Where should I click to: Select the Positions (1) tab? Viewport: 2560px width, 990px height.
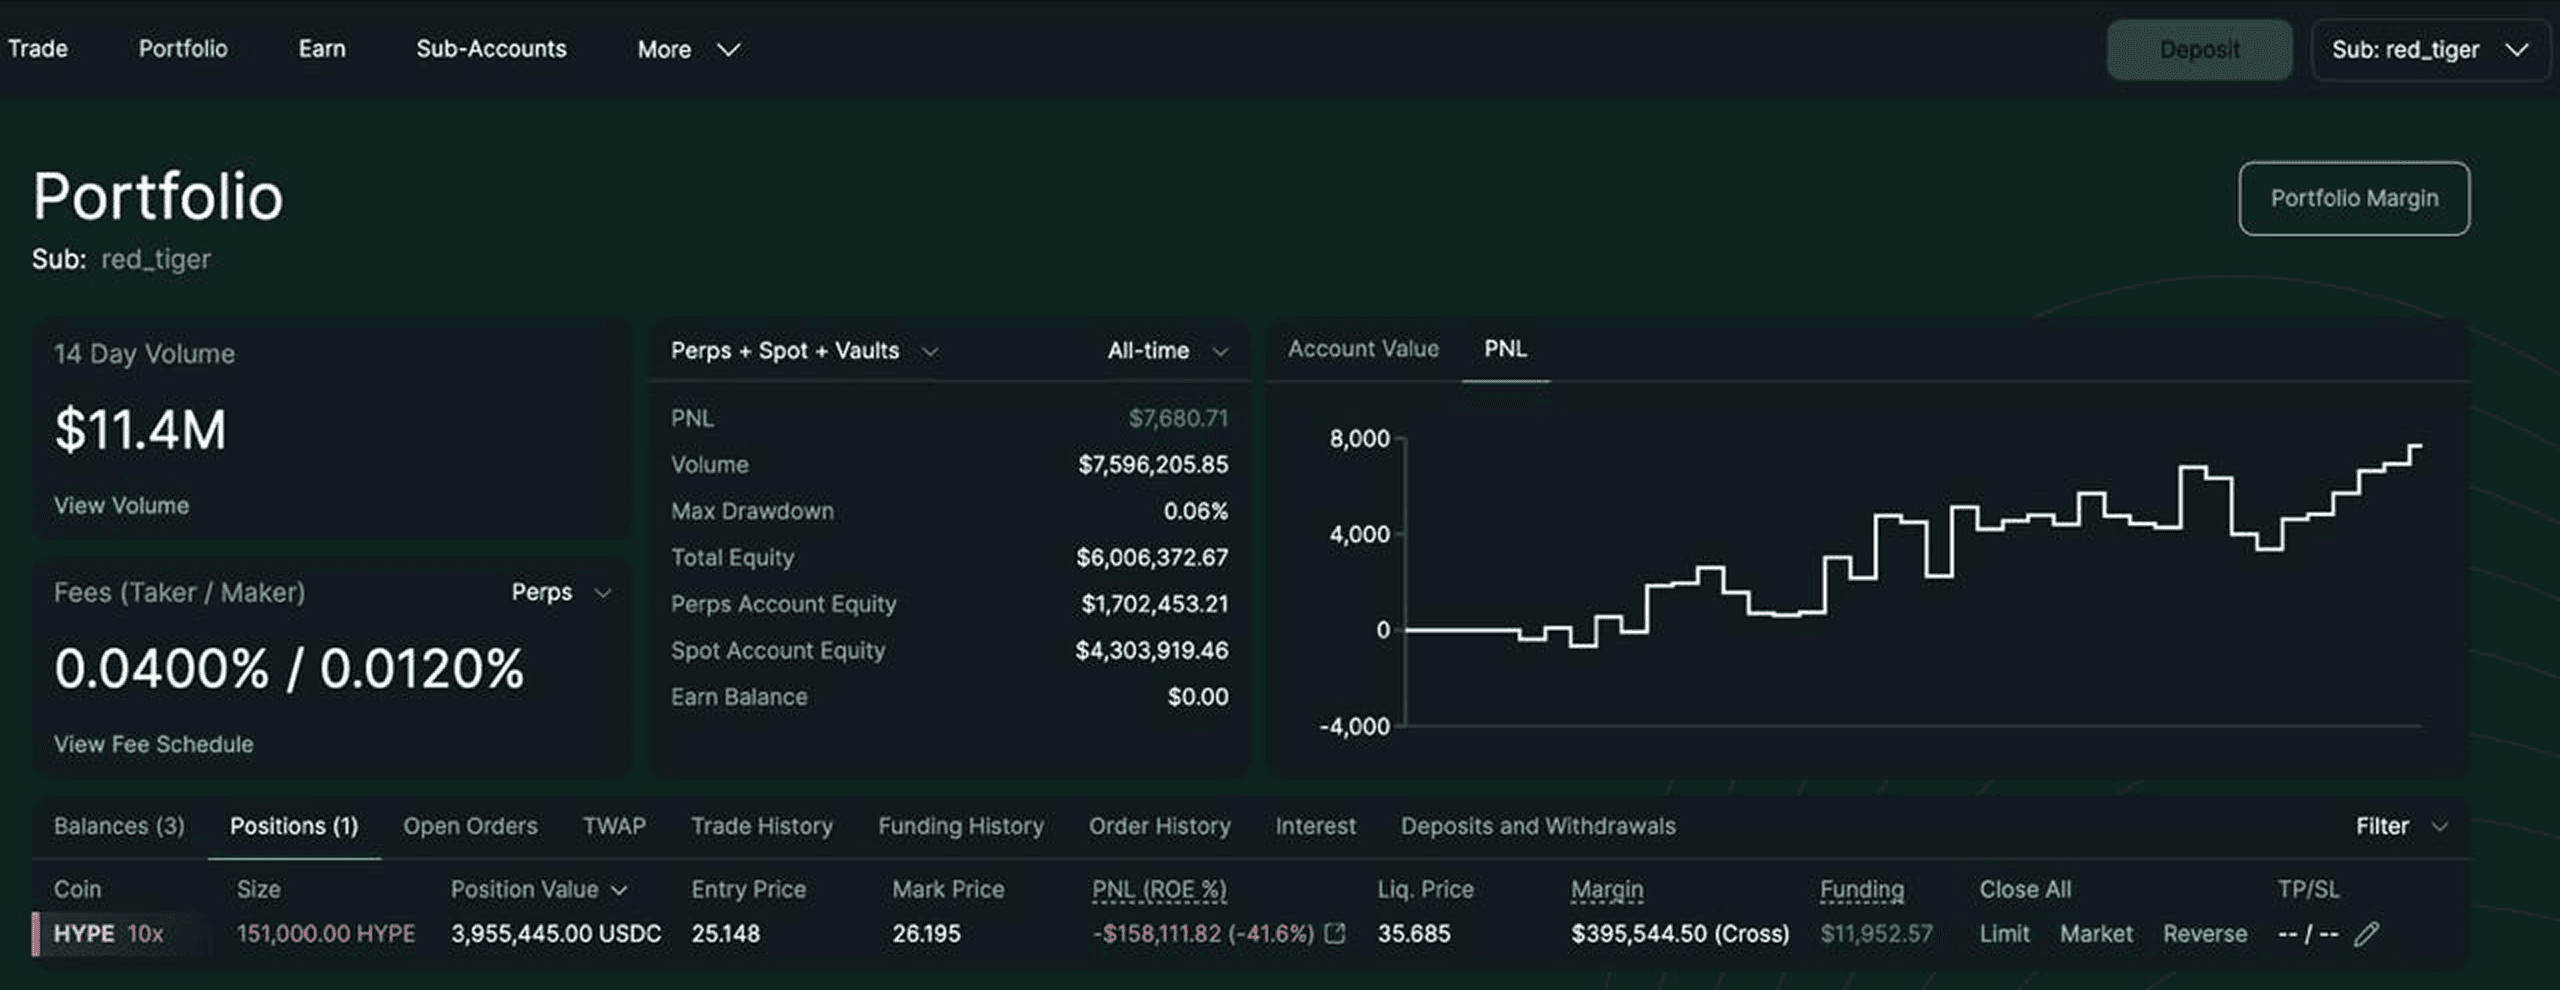[294, 826]
